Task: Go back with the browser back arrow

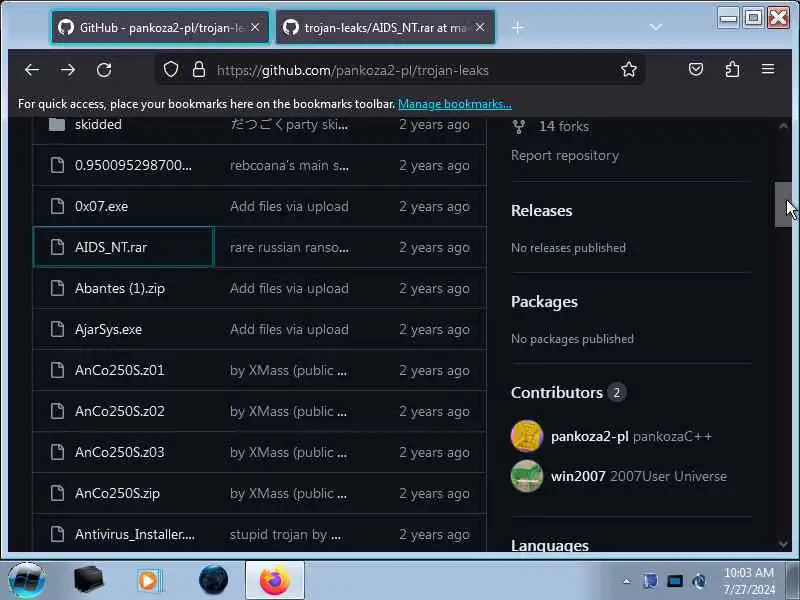Action: coord(32,70)
